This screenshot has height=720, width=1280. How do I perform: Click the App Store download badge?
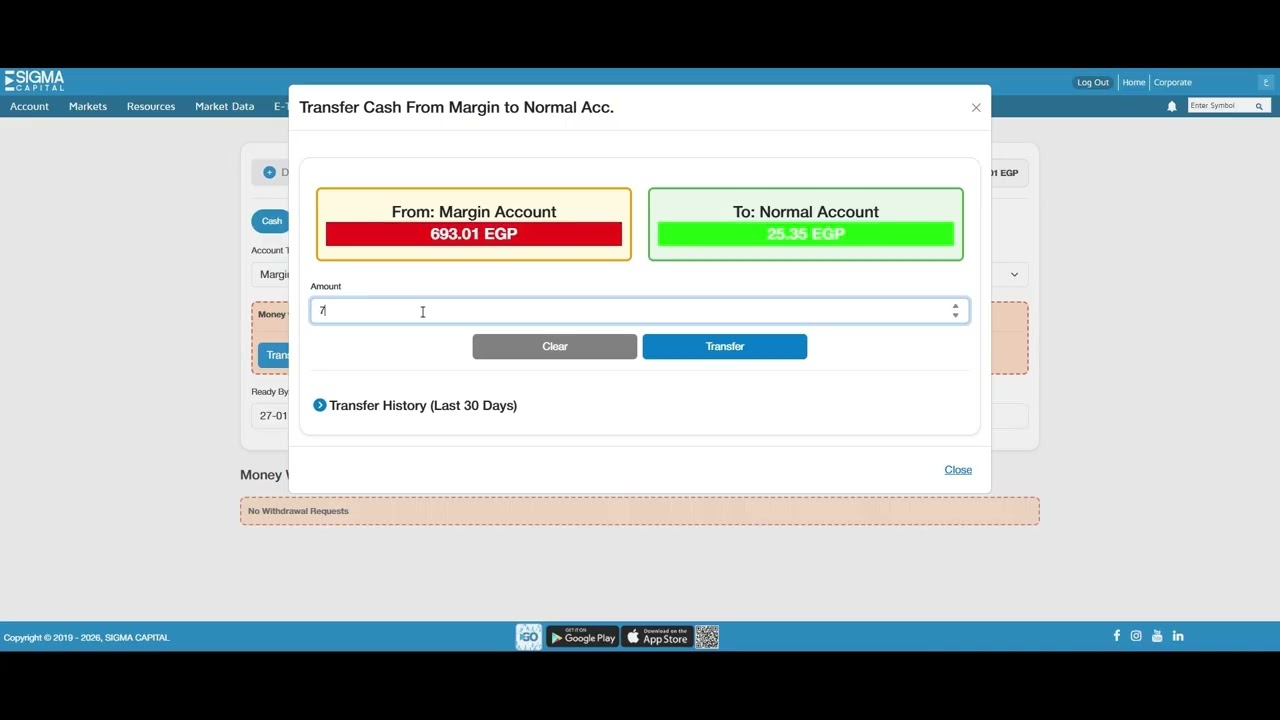point(657,637)
